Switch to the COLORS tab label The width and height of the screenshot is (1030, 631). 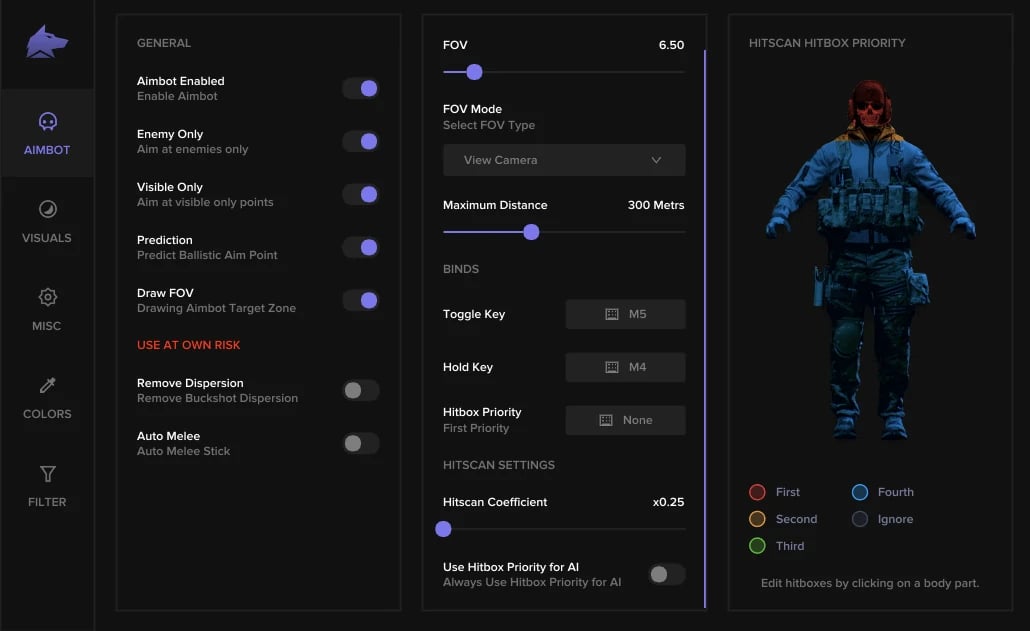pyautogui.click(x=47, y=414)
